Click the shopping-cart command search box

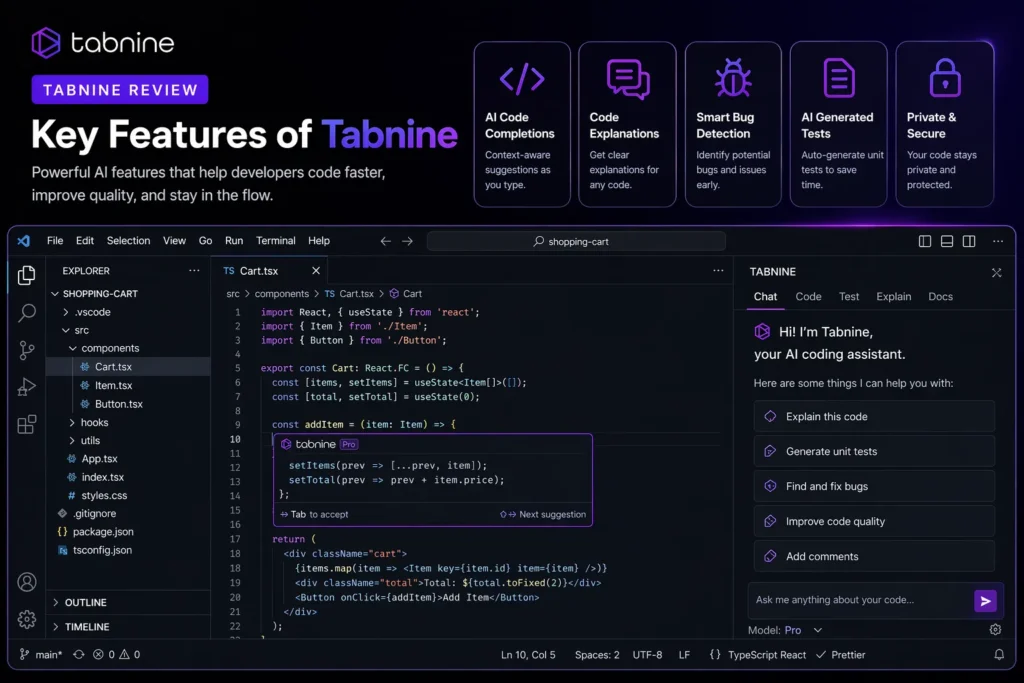576,242
